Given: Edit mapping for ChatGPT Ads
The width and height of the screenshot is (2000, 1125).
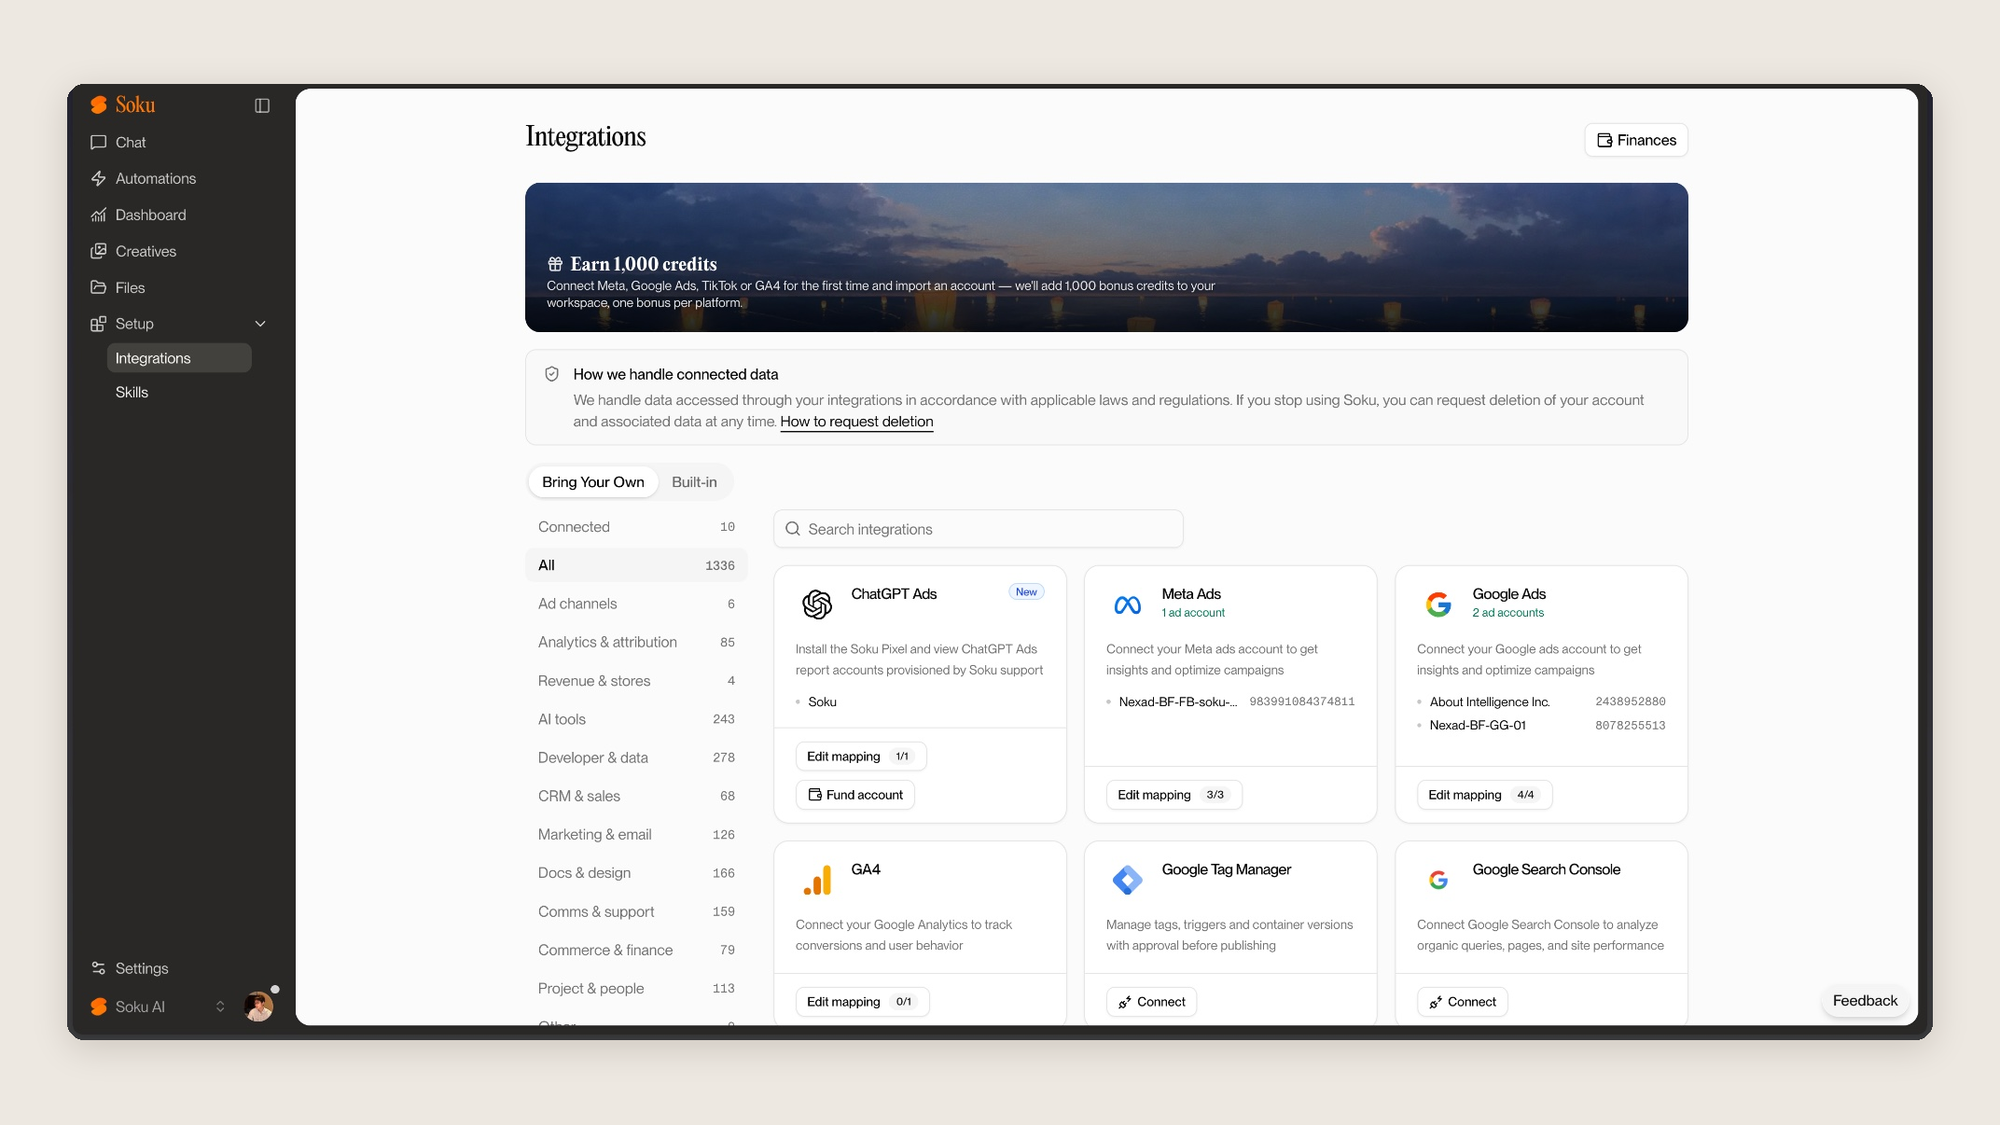Looking at the screenshot, I should click(861, 757).
